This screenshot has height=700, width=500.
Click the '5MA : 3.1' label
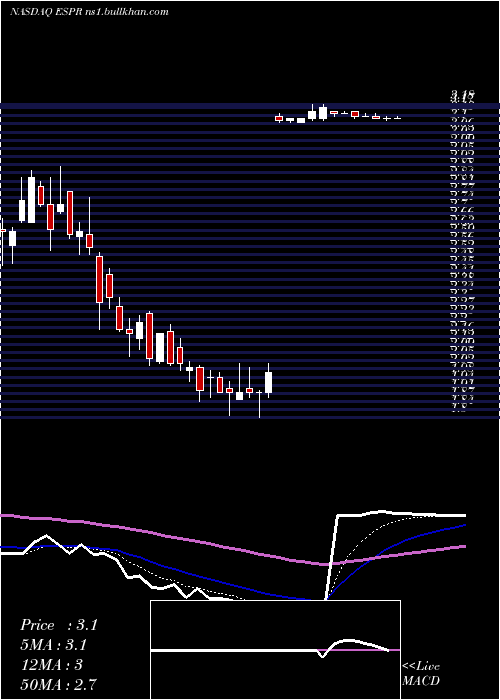53,645
